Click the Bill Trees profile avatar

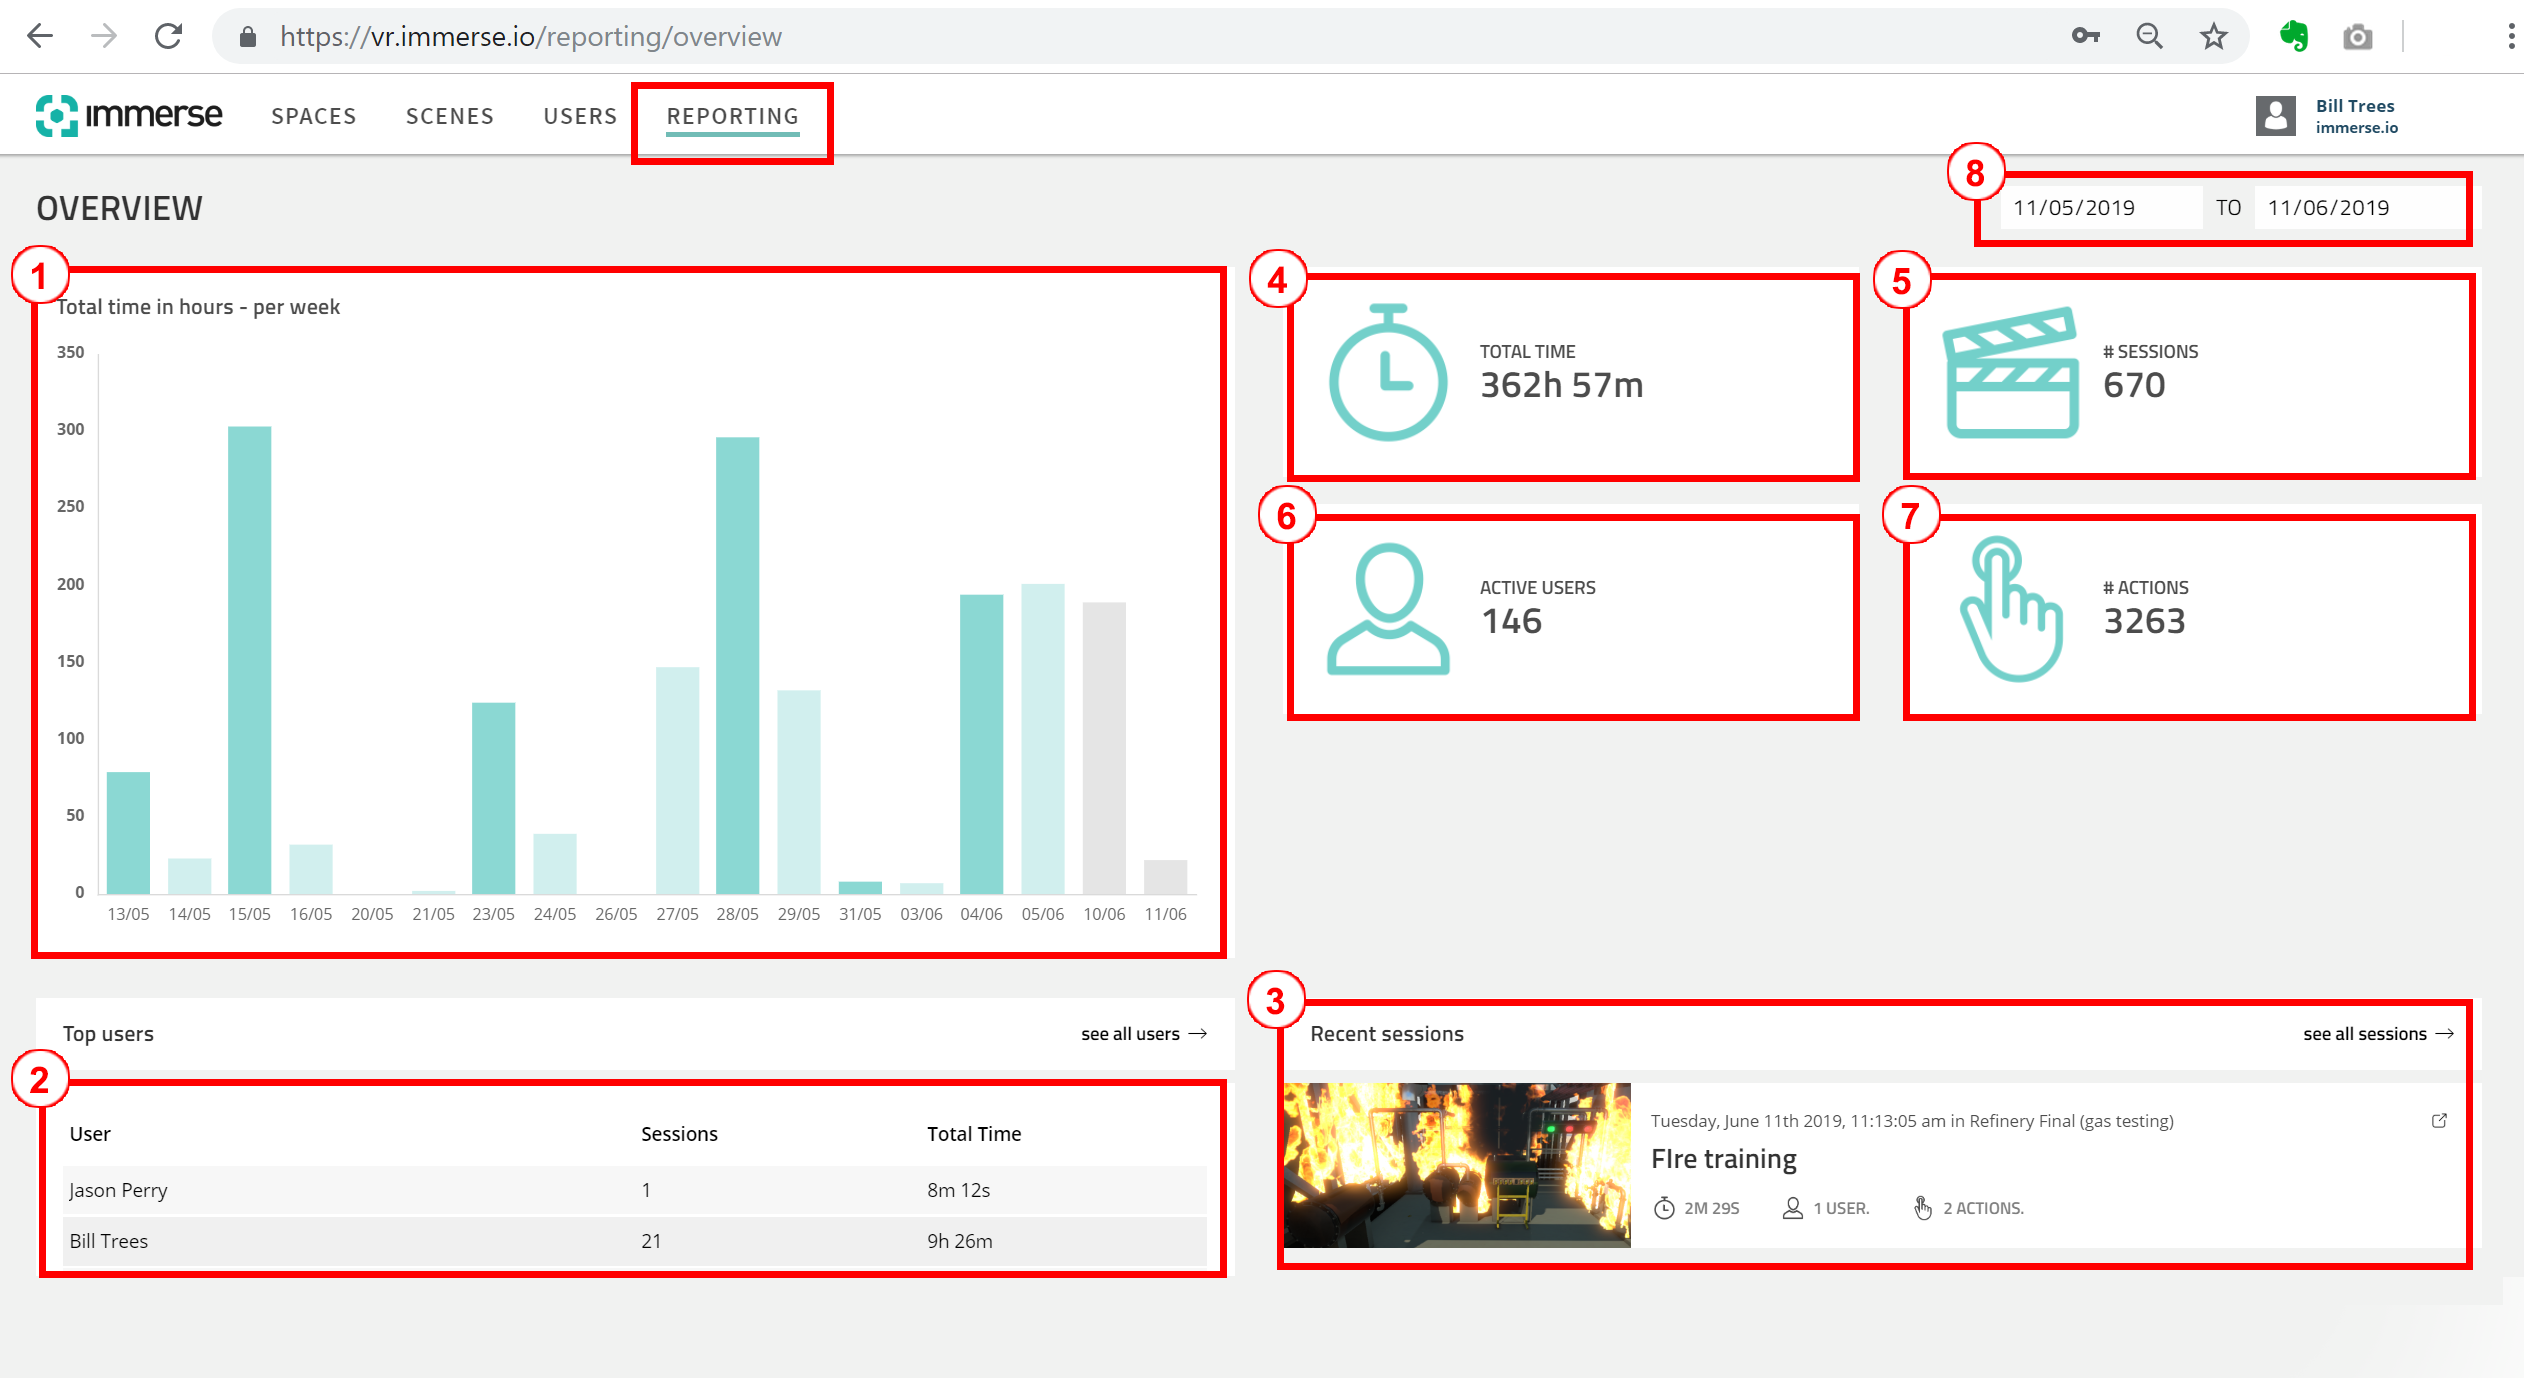coord(2275,116)
